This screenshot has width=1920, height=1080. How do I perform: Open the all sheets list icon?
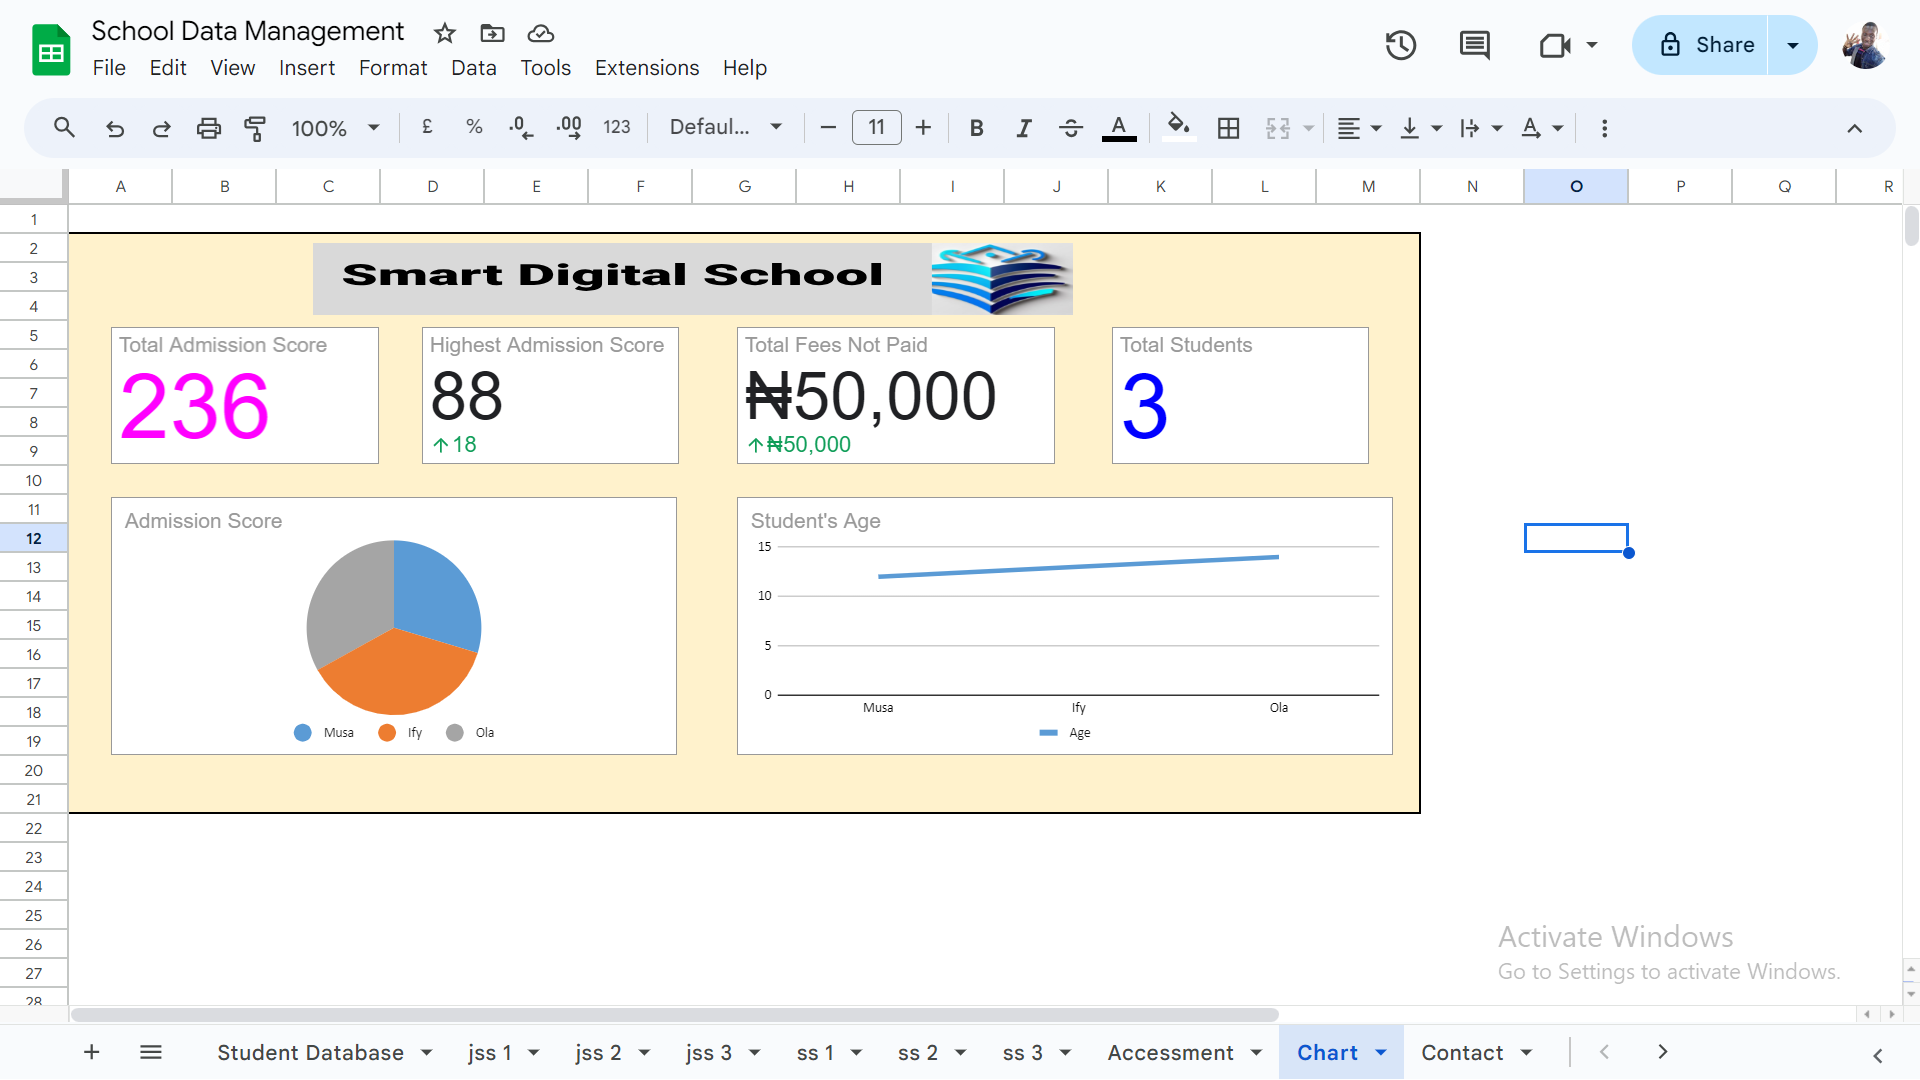(151, 1052)
